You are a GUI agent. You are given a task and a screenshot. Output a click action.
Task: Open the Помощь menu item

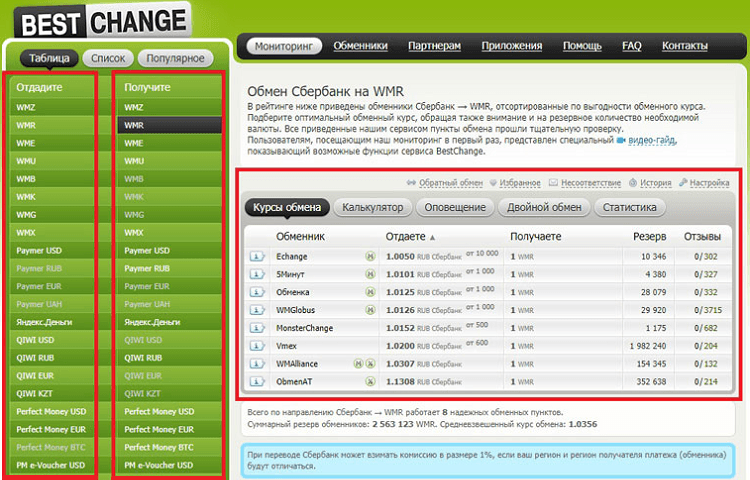coord(582,46)
